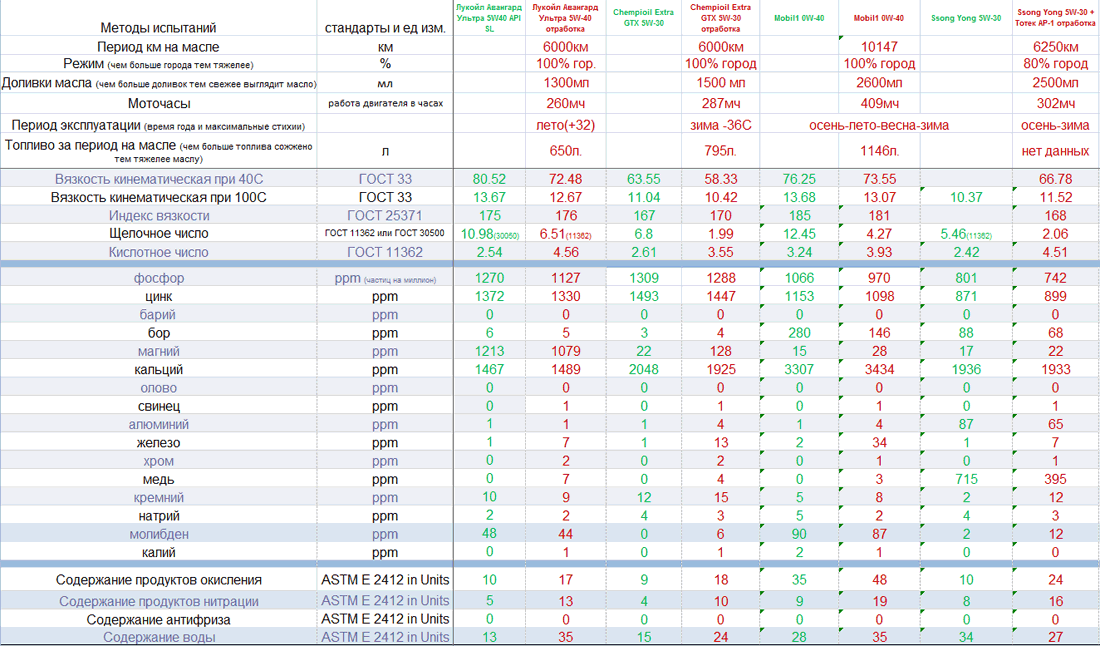Screen dimensions: 1100x646
Task: Select 'Вязкость кинематическая при 100С' row label
Action: [x=159, y=198]
